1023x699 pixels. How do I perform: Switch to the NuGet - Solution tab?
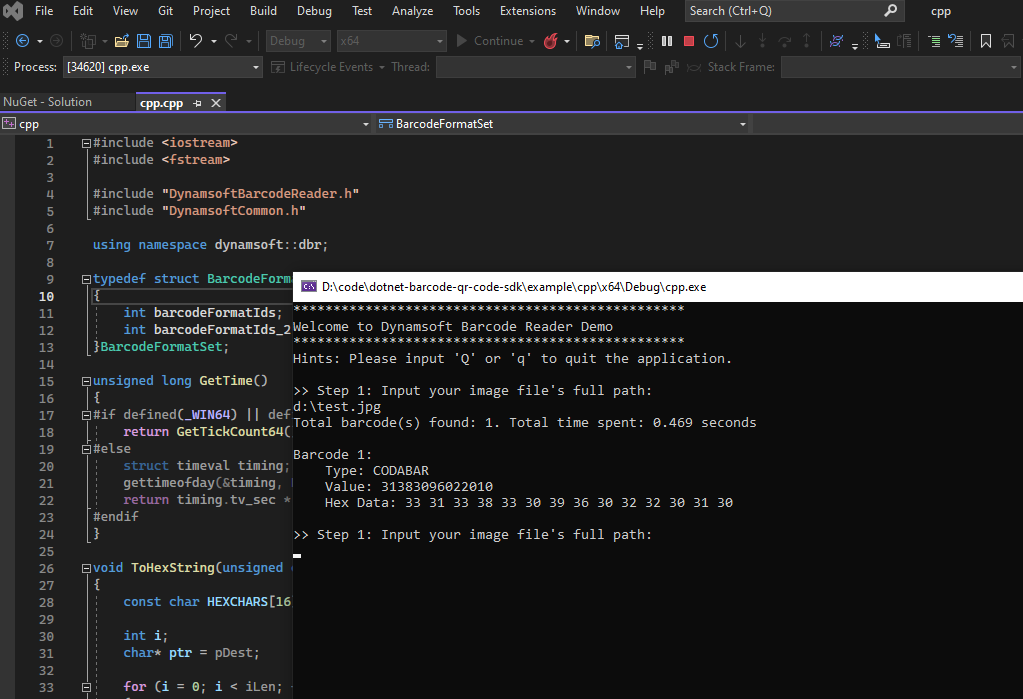pyautogui.click(x=47, y=102)
